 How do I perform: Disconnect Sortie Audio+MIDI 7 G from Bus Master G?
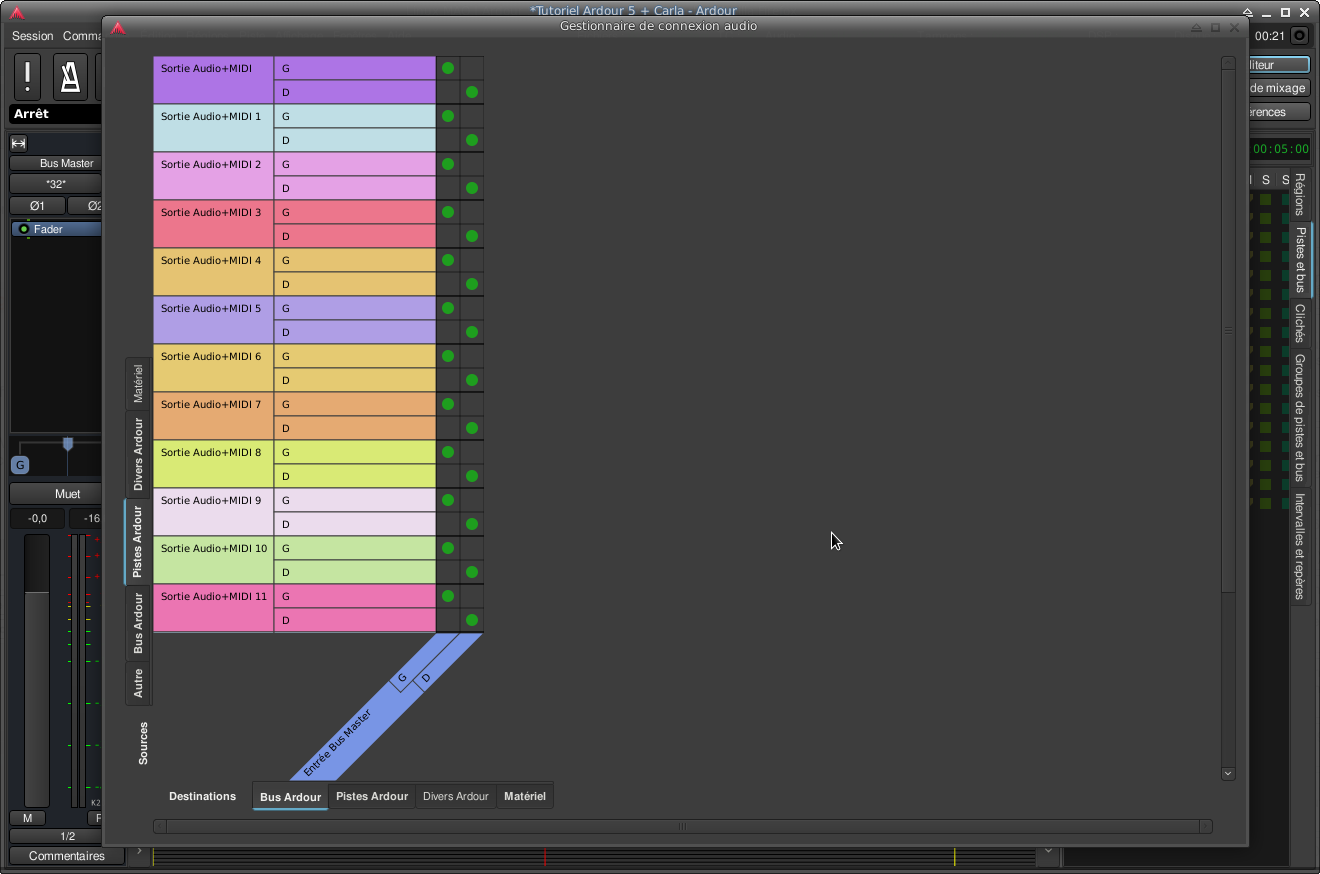(x=448, y=404)
